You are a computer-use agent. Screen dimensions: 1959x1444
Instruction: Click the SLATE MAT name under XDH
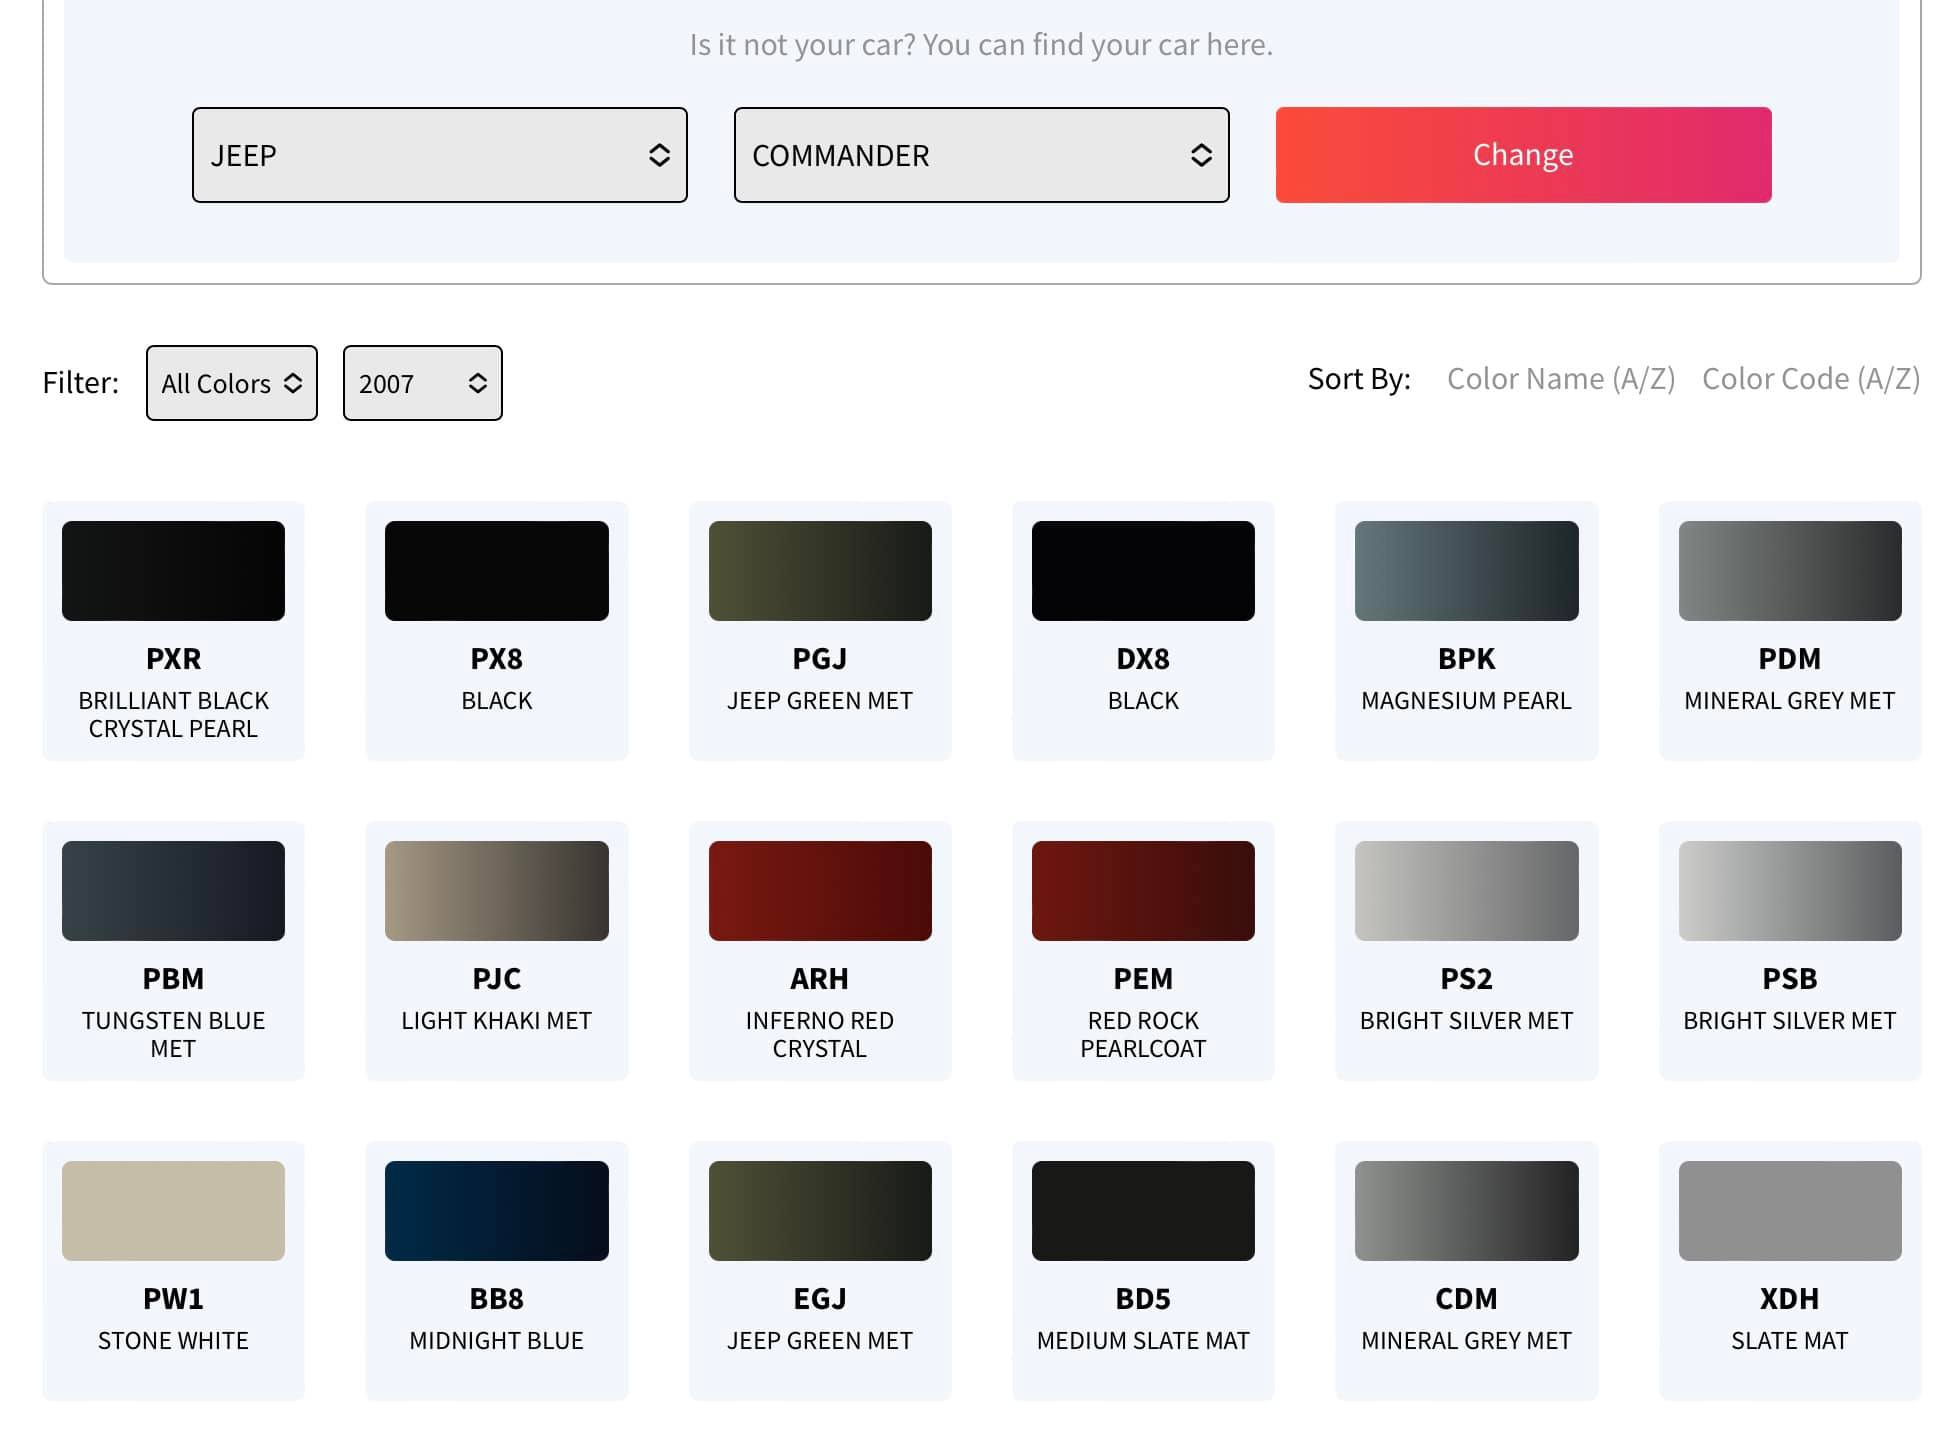click(x=1790, y=1341)
